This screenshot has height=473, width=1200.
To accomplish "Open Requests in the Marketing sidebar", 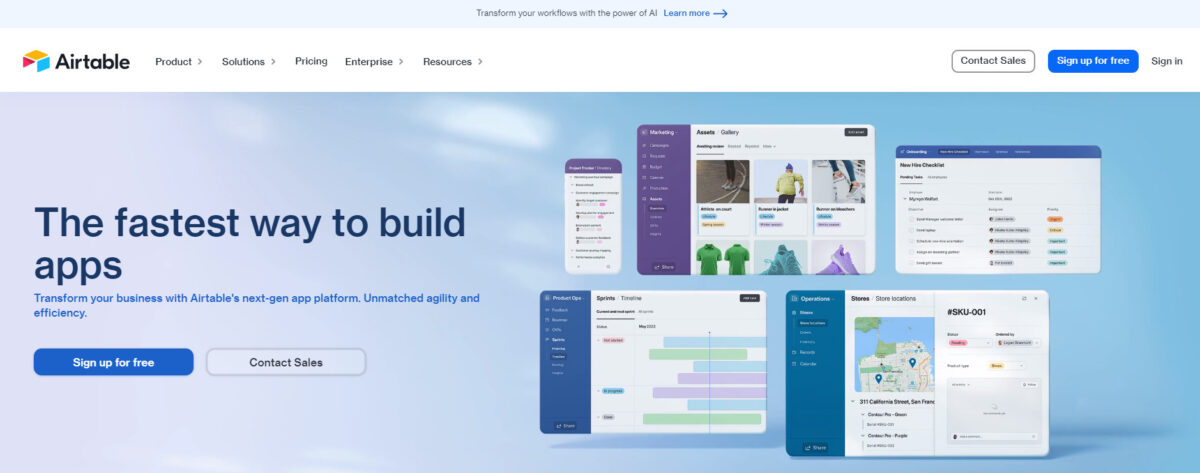I will coord(658,156).
